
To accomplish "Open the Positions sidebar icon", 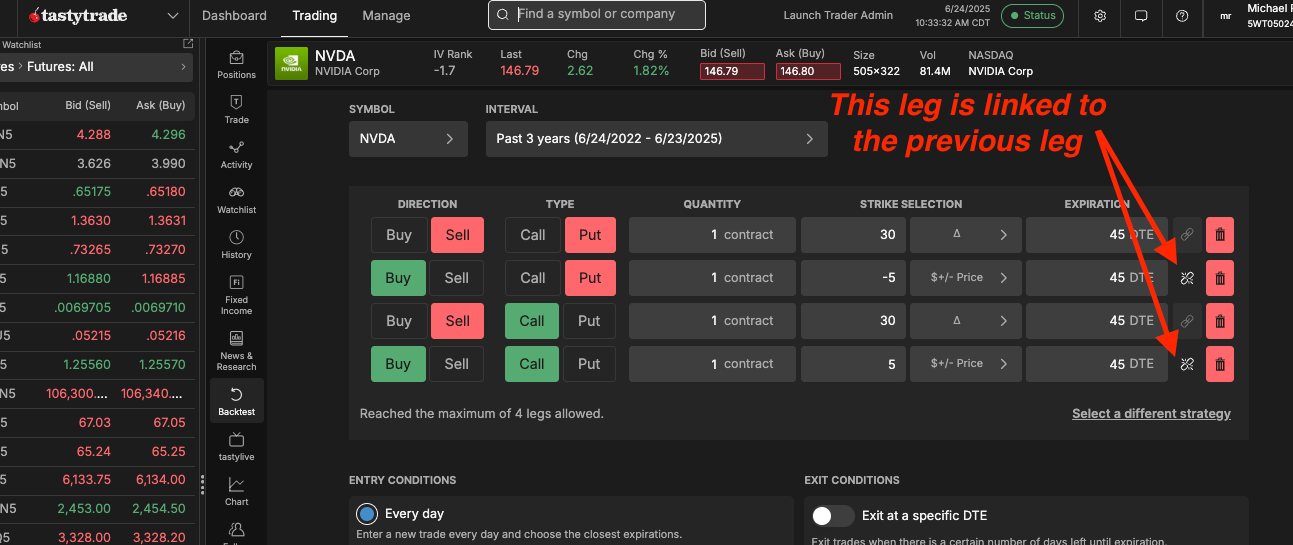I will (236, 65).
